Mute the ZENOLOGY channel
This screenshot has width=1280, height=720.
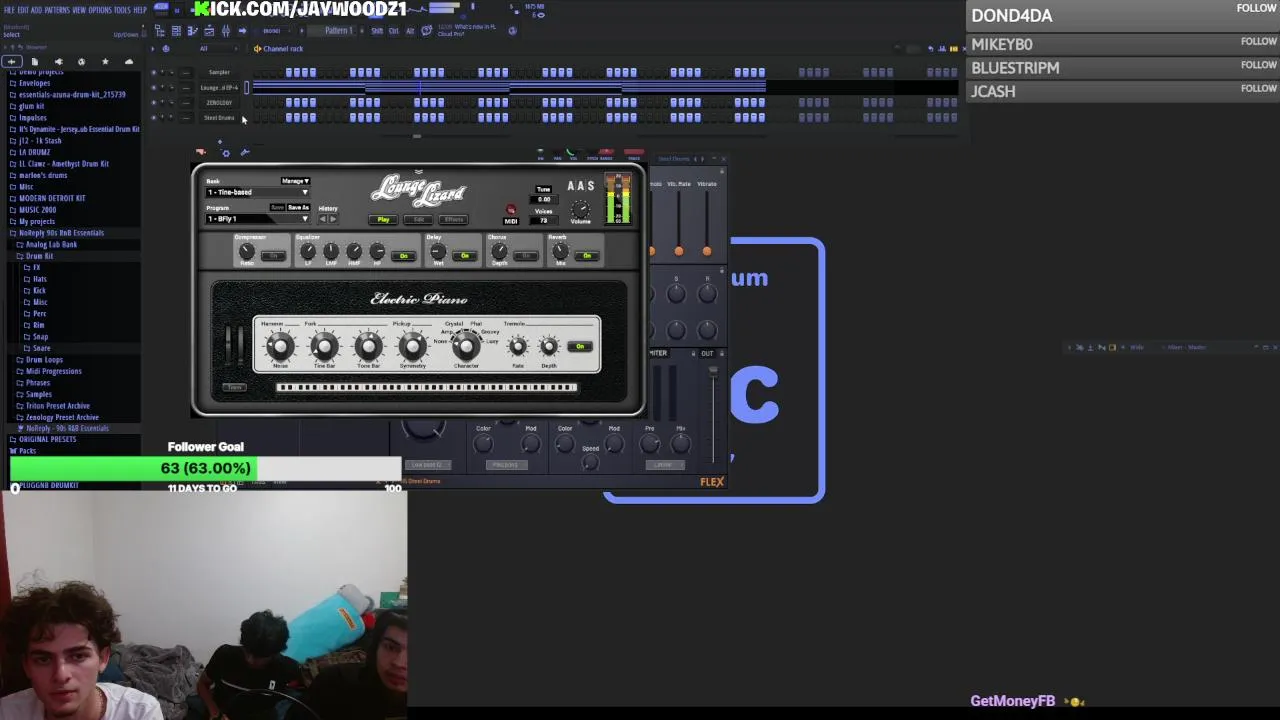click(154, 102)
